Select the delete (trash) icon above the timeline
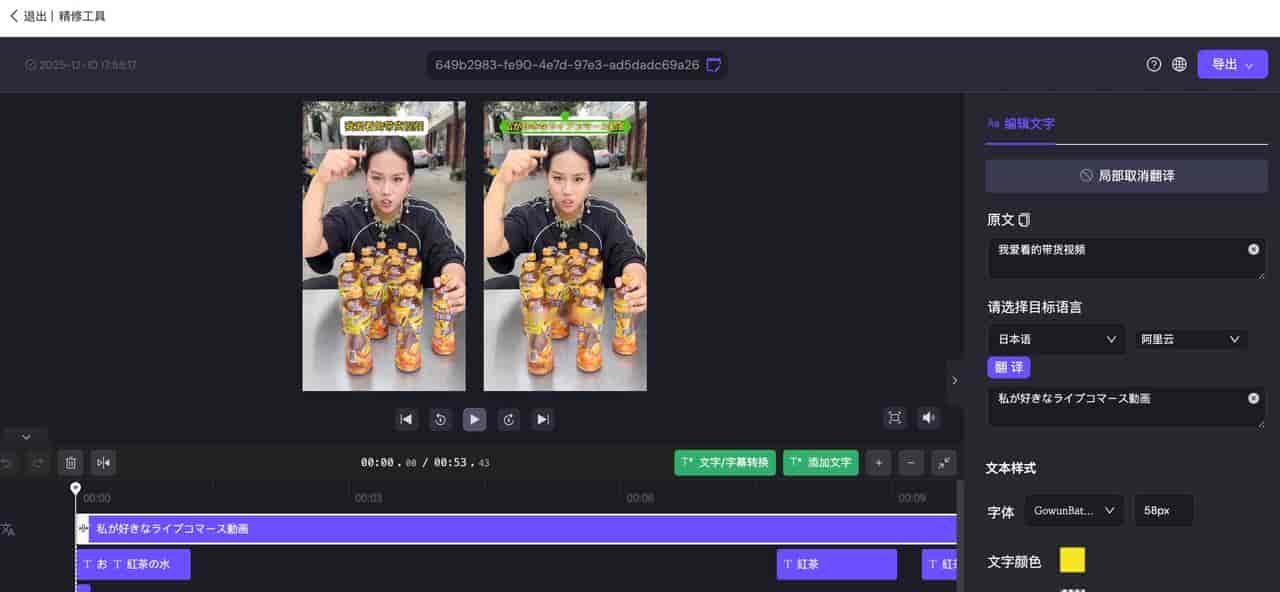The height and width of the screenshot is (592, 1280). [71, 462]
